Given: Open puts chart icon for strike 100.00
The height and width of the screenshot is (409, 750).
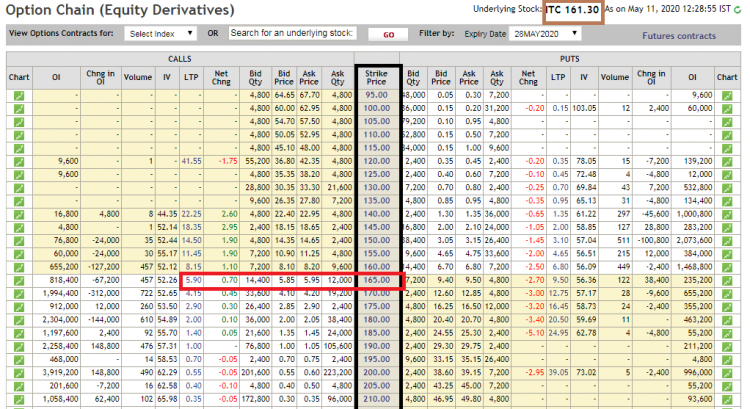Looking at the screenshot, I should point(728,108).
